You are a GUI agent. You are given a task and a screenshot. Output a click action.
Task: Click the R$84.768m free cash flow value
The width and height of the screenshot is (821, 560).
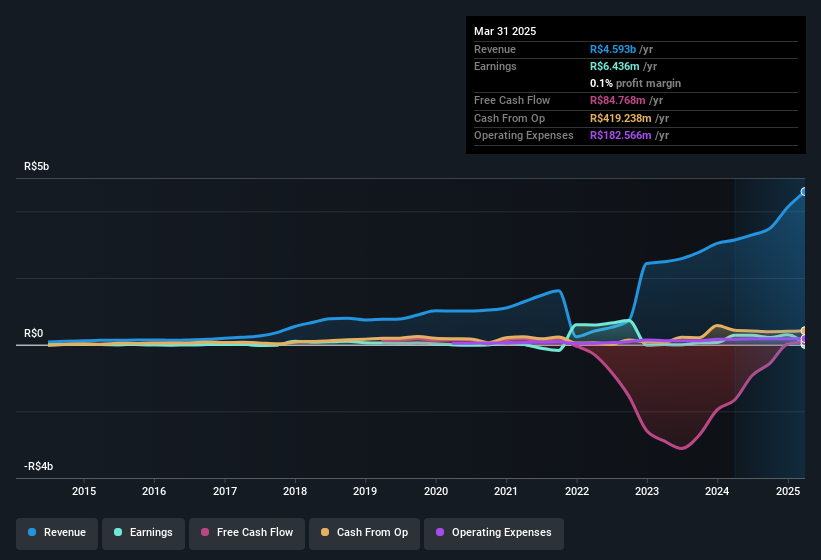[x=617, y=100]
